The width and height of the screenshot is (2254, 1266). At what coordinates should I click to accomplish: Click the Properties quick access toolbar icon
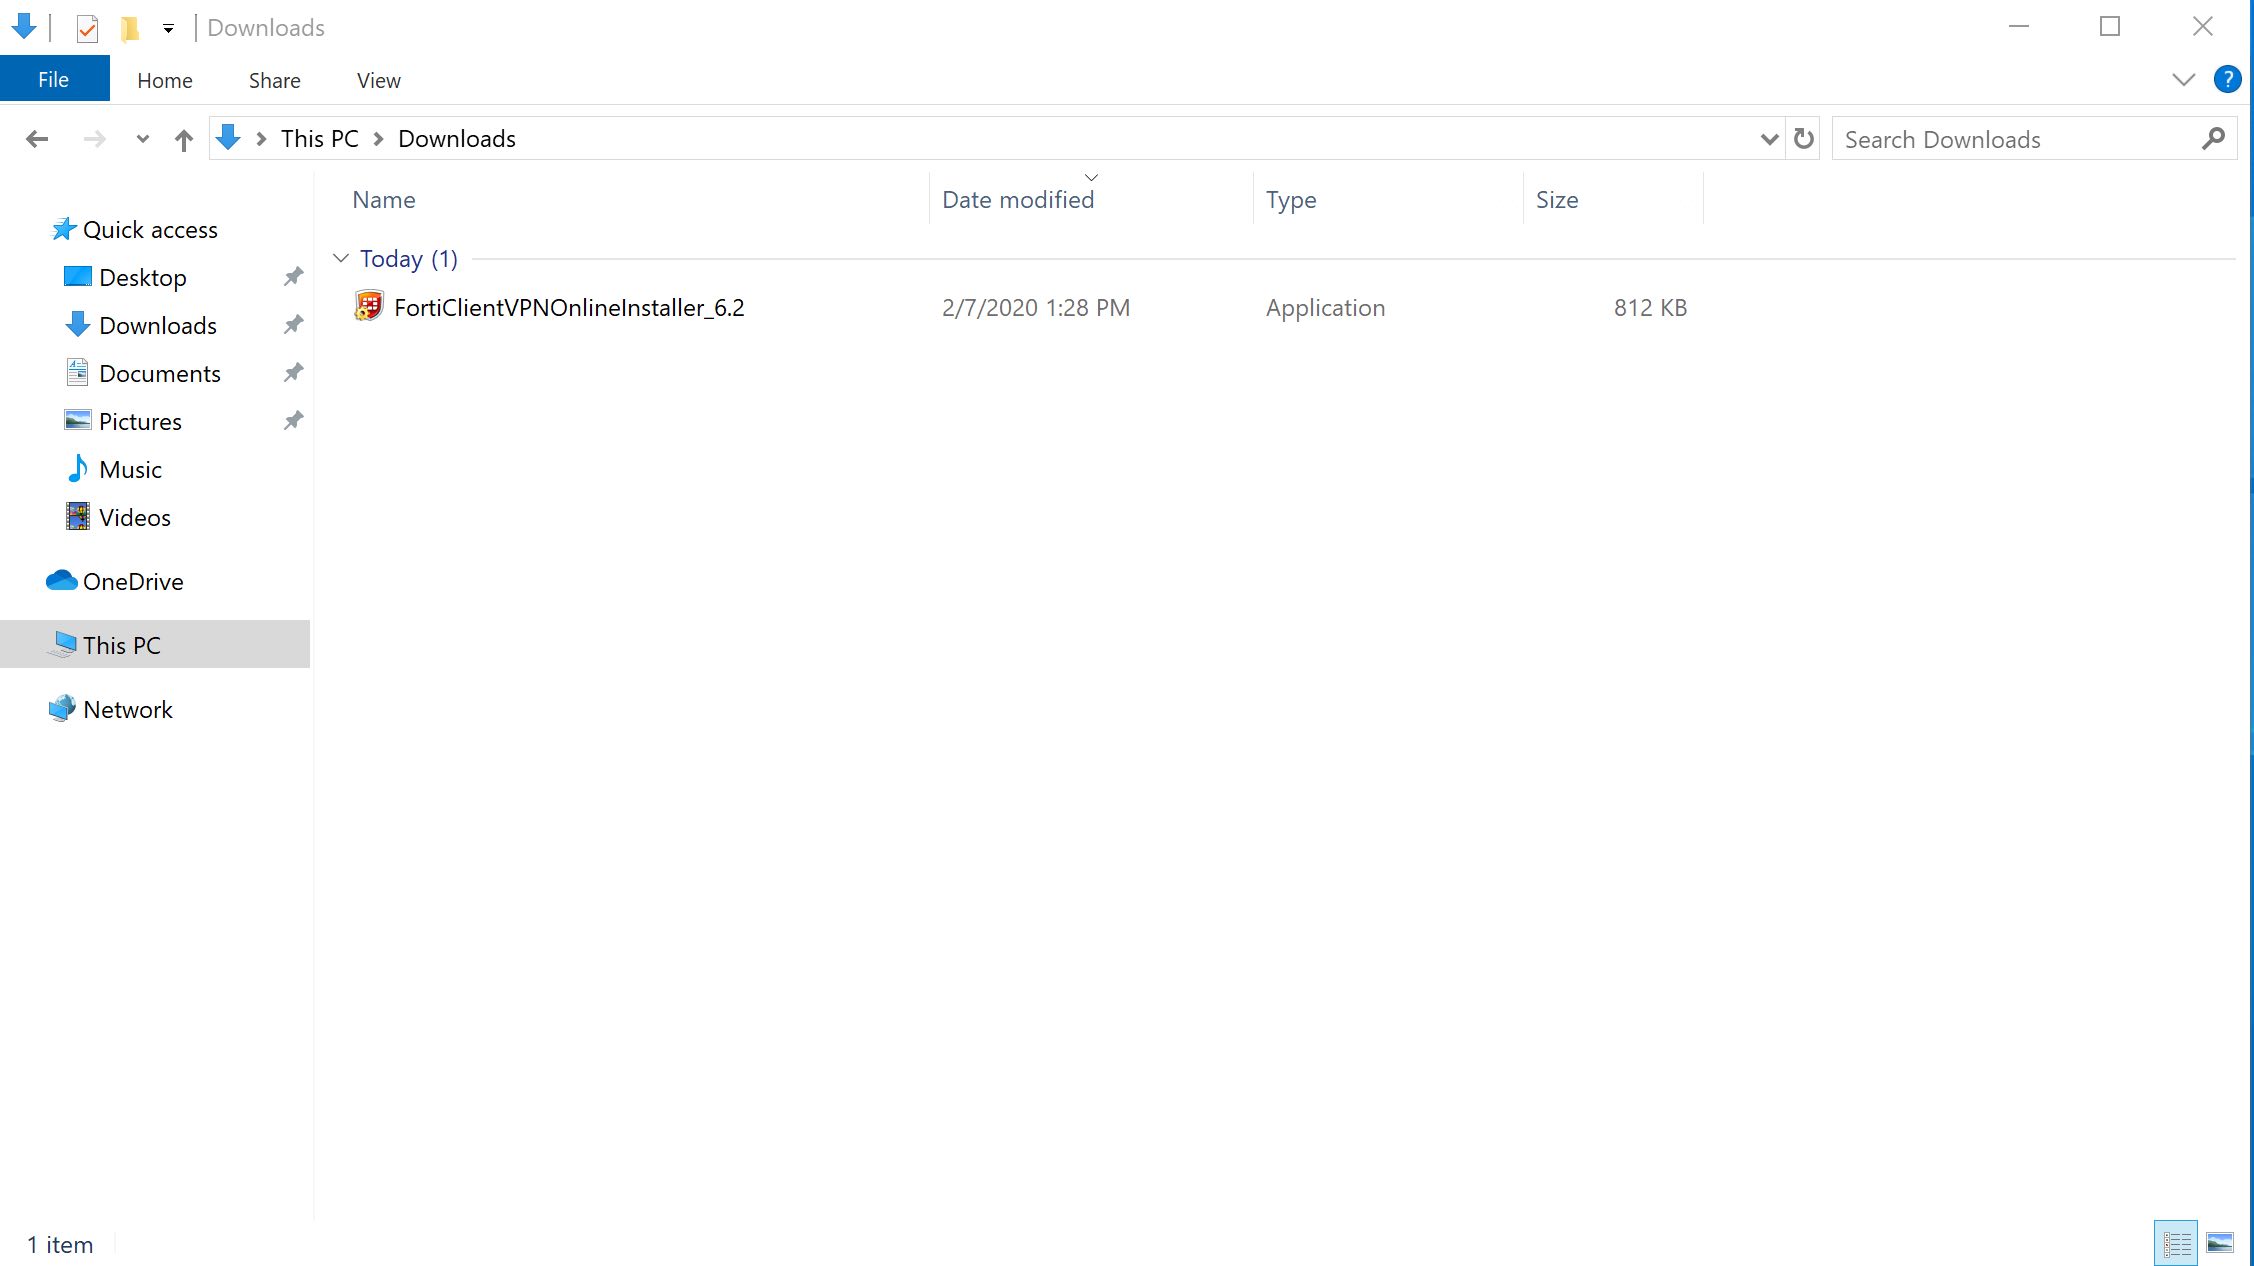88,28
